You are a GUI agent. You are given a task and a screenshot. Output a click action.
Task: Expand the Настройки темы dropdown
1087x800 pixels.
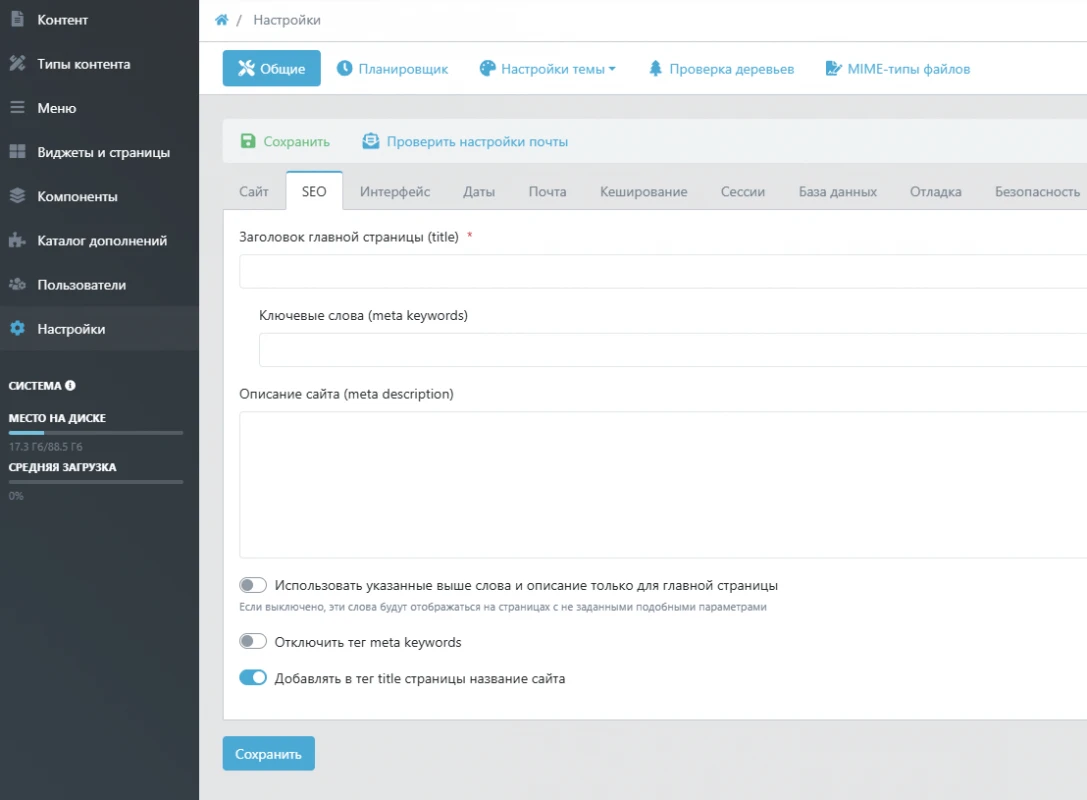tap(548, 69)
